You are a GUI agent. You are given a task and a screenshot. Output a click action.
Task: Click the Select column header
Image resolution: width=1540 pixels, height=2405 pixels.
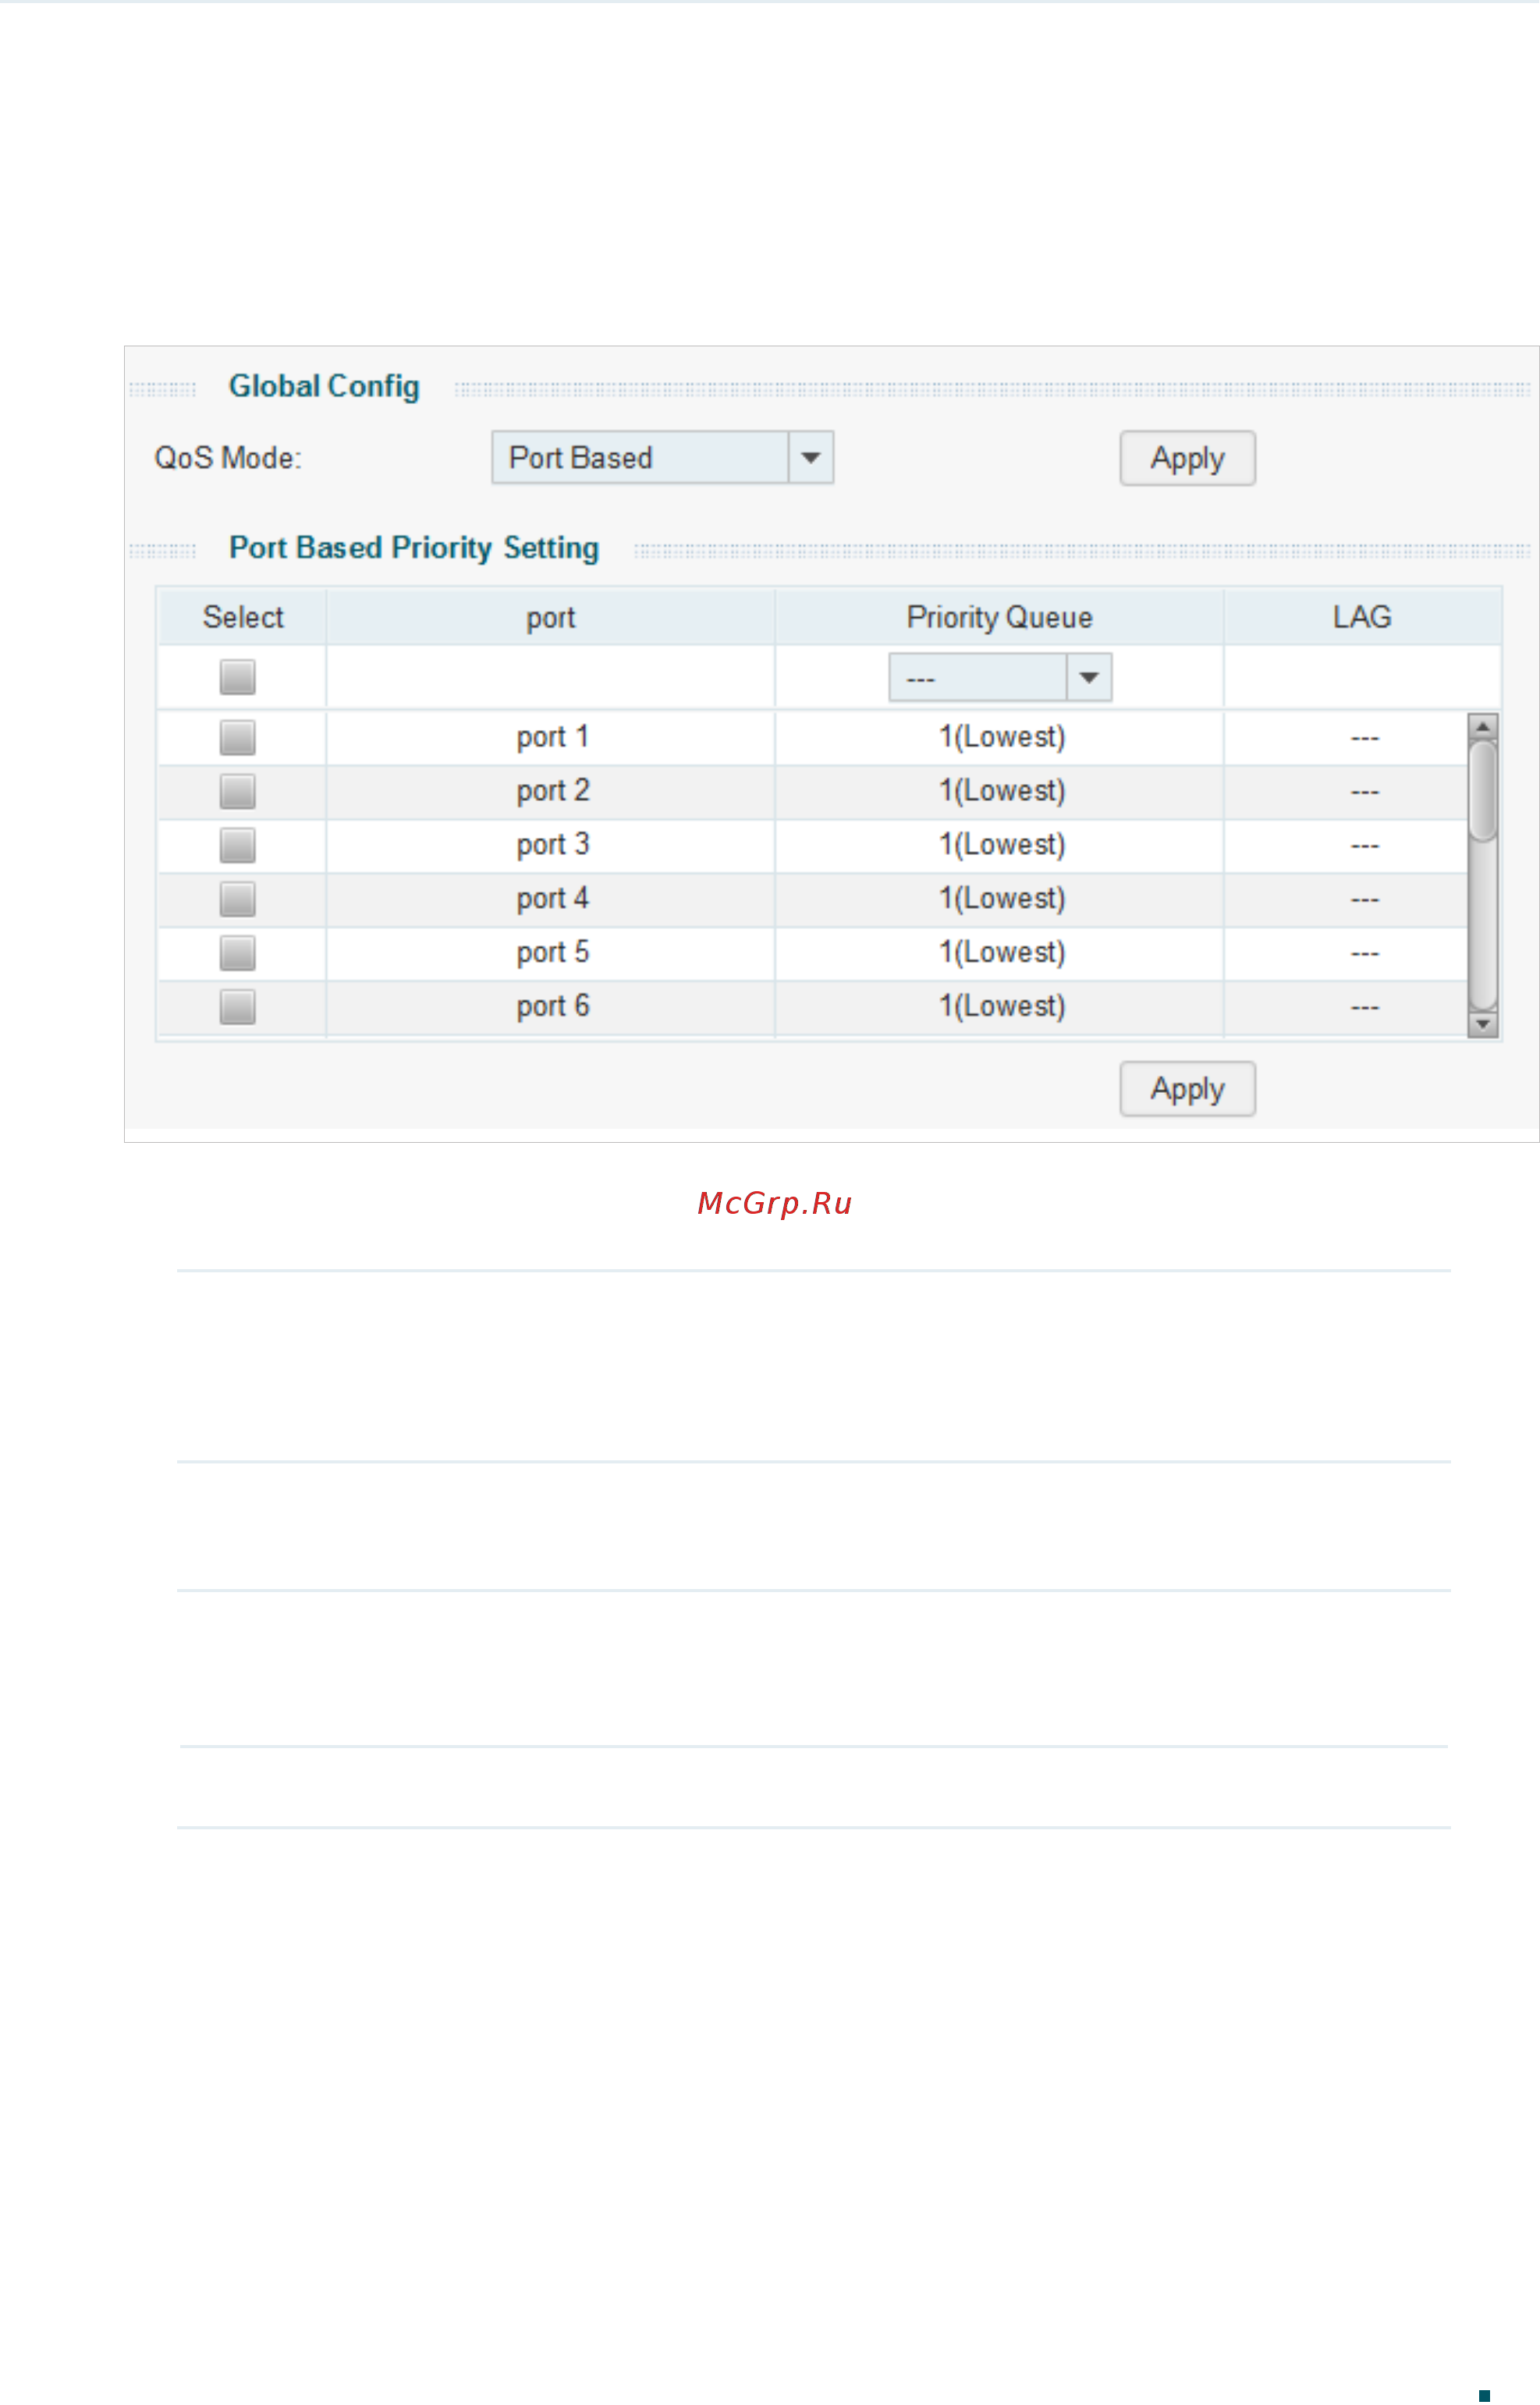click(x=242, y=617)
